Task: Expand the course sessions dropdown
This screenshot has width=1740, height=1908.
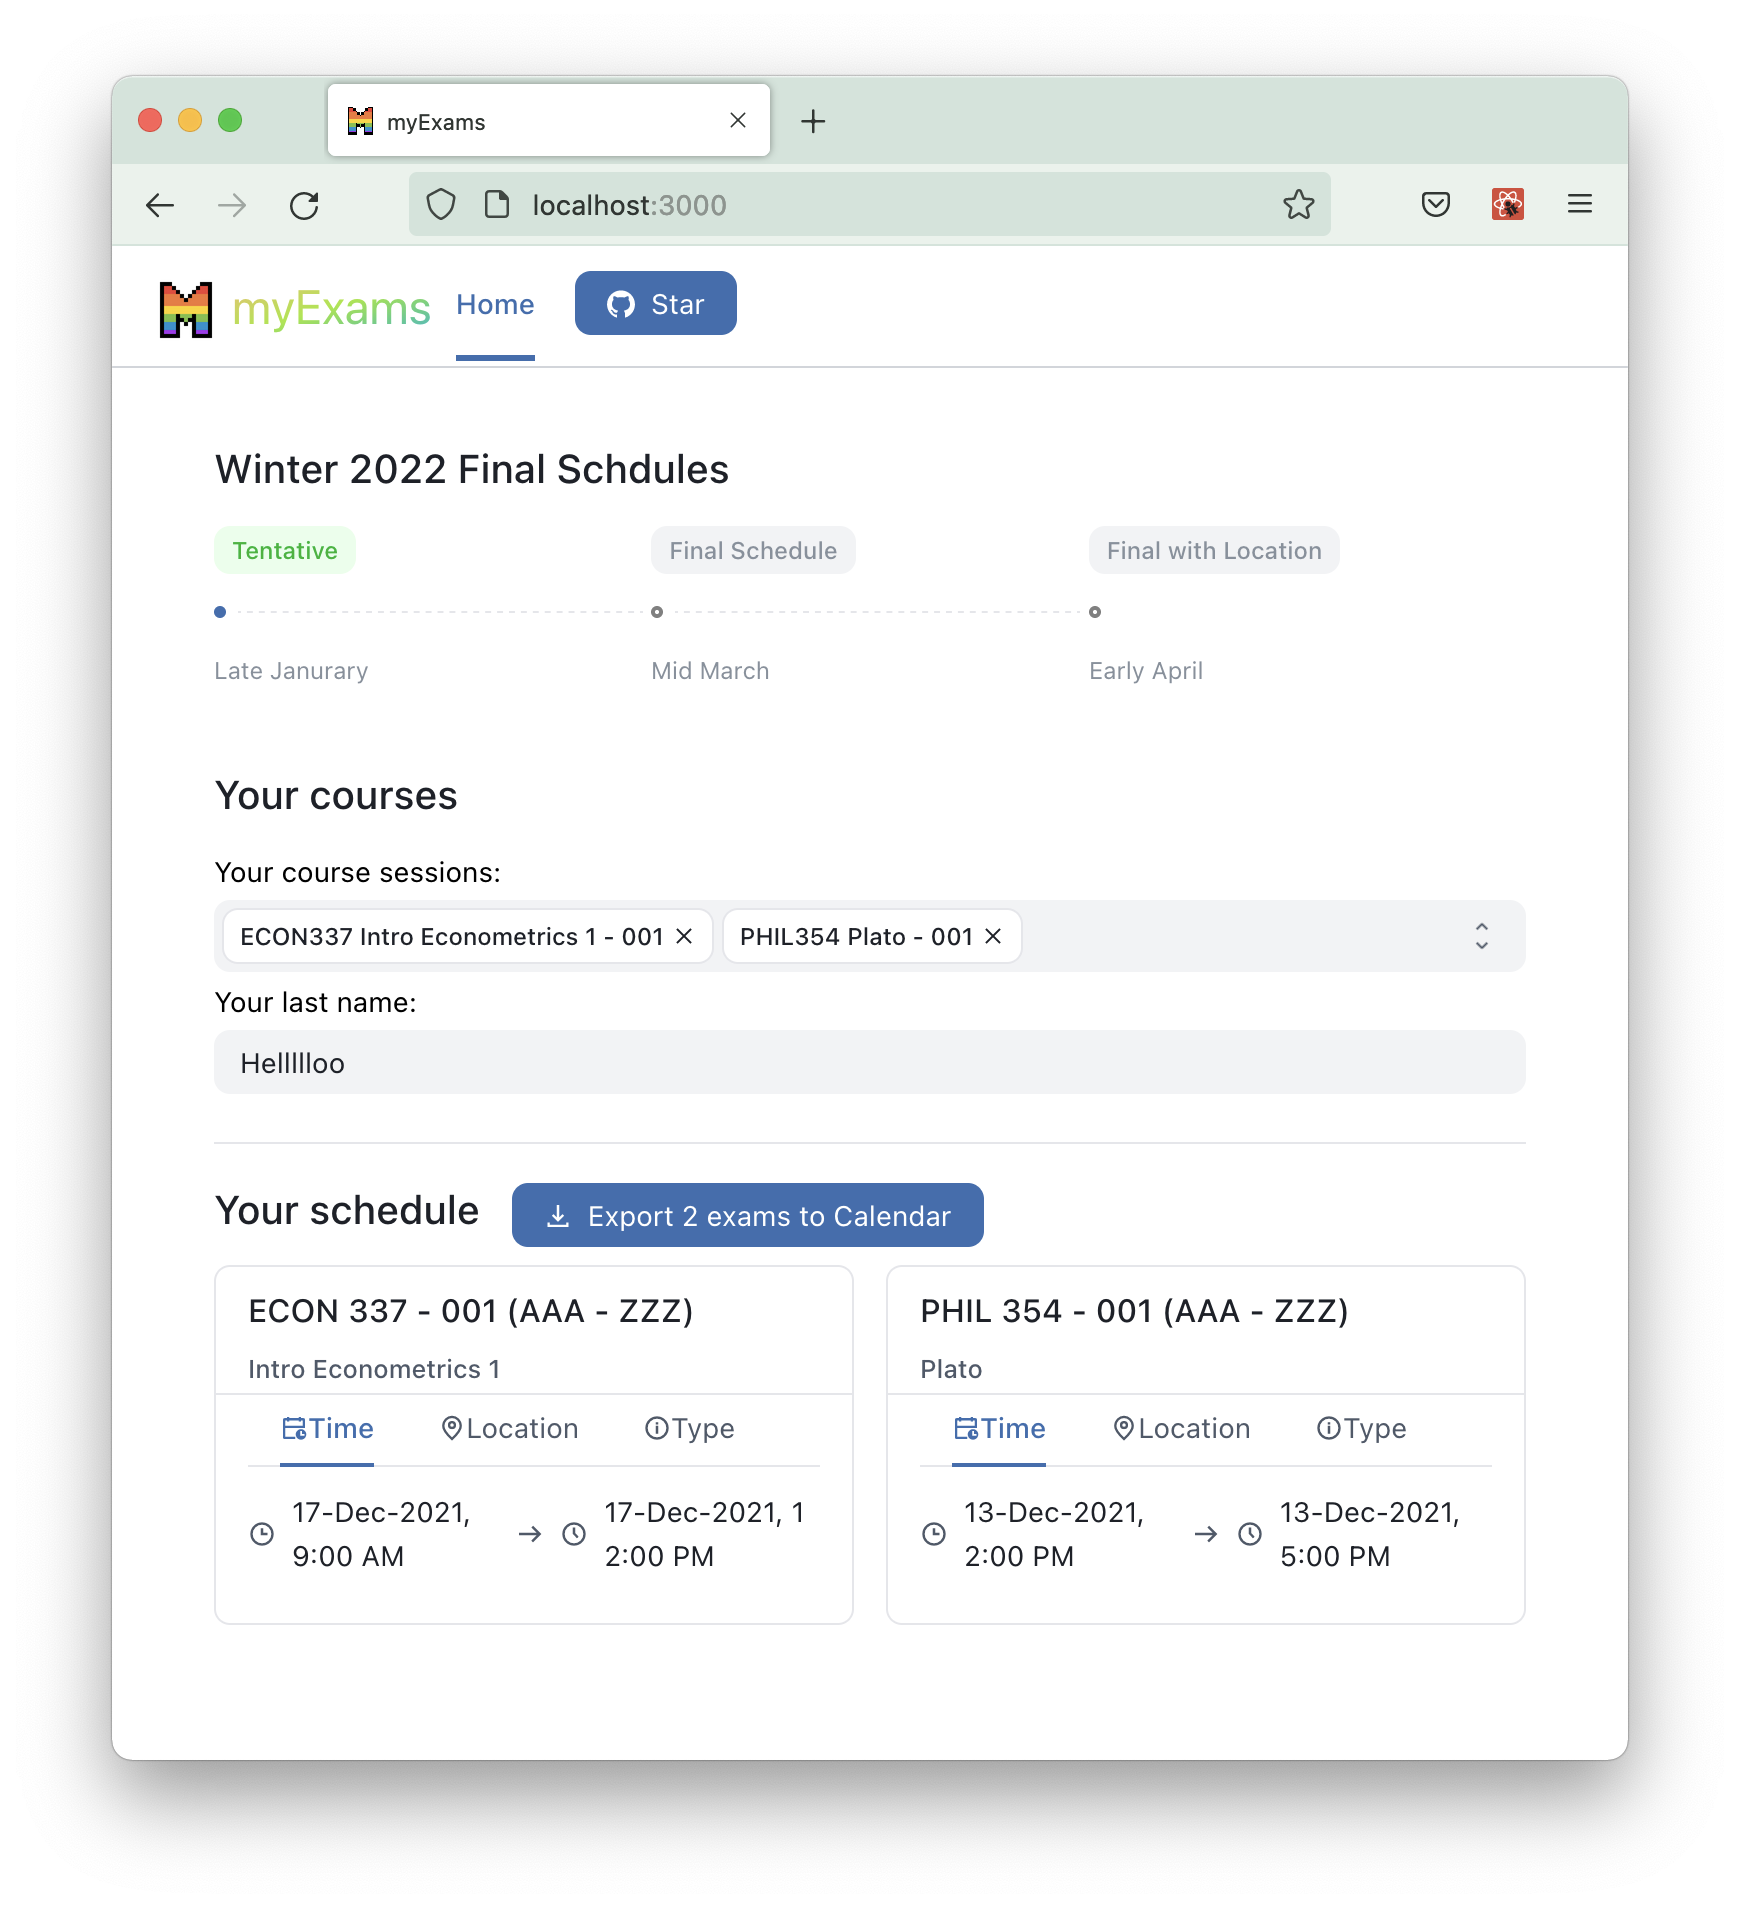Action: [x=1481, y=936]
